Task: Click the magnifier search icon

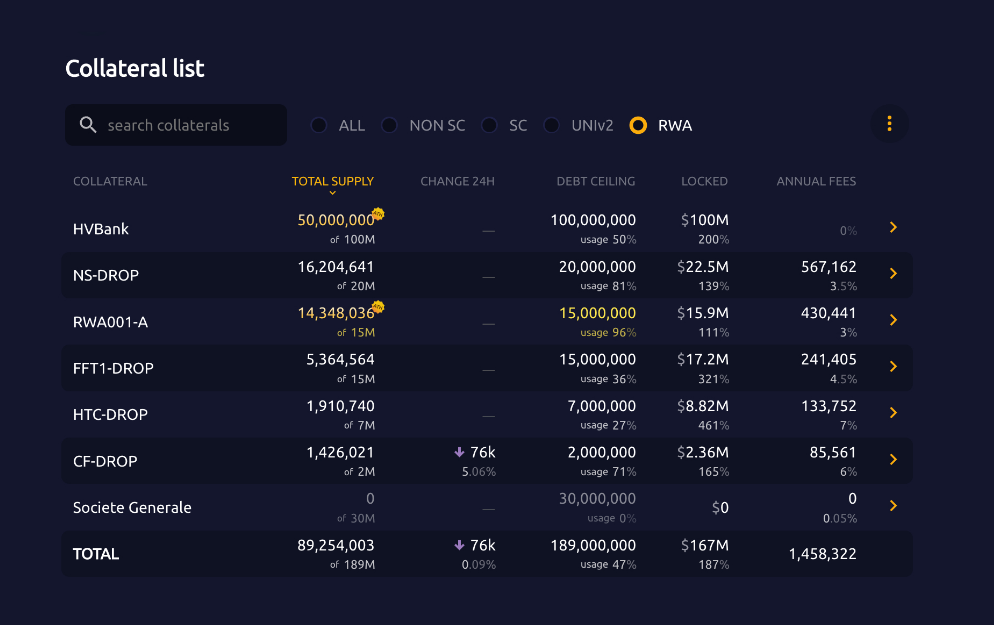Action: [x=88, y=125]
